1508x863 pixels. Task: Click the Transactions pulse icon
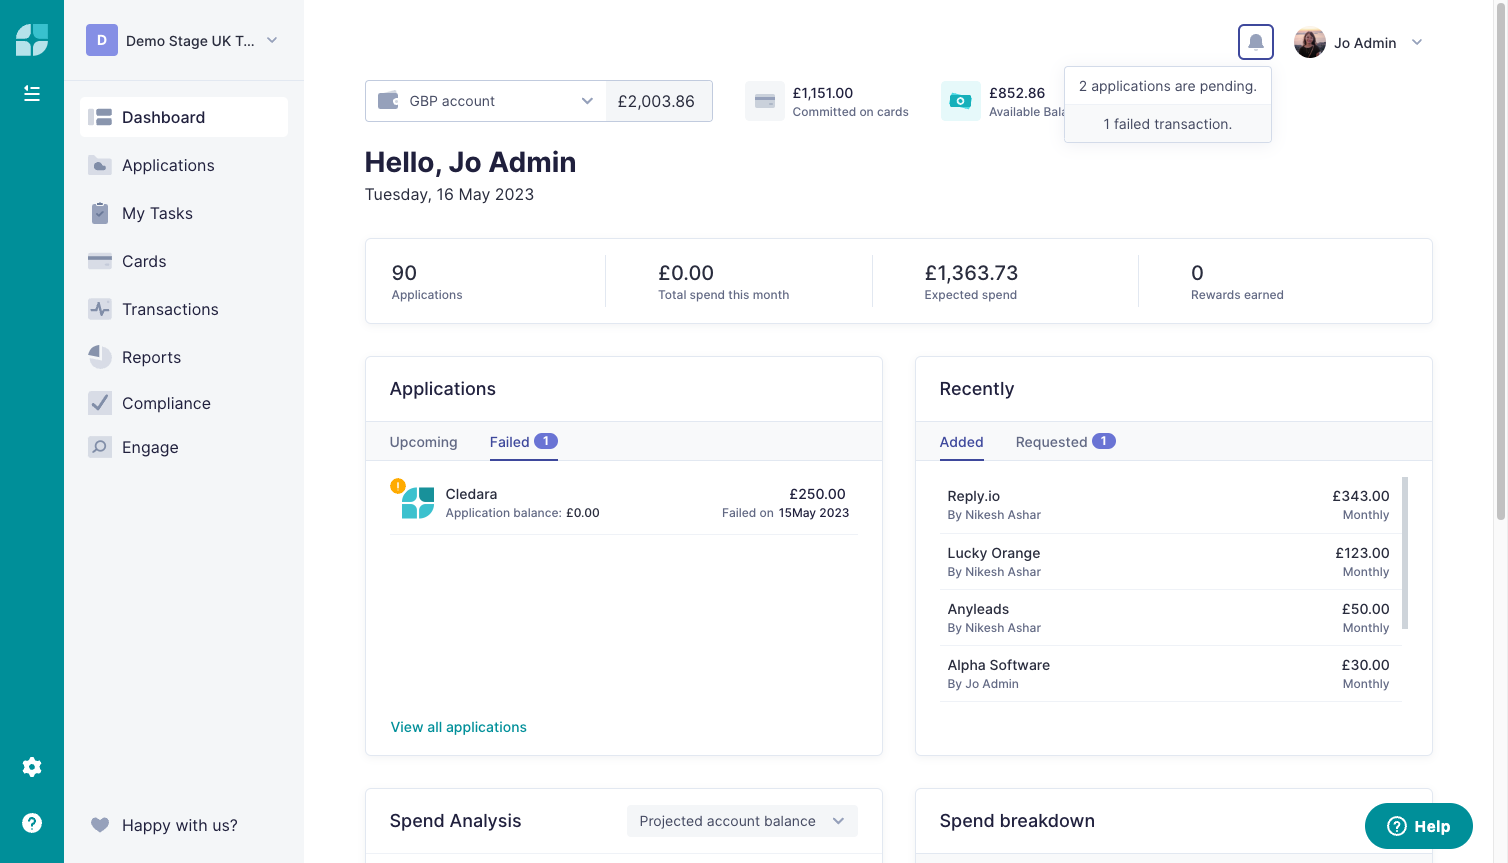tap(100, 309)
